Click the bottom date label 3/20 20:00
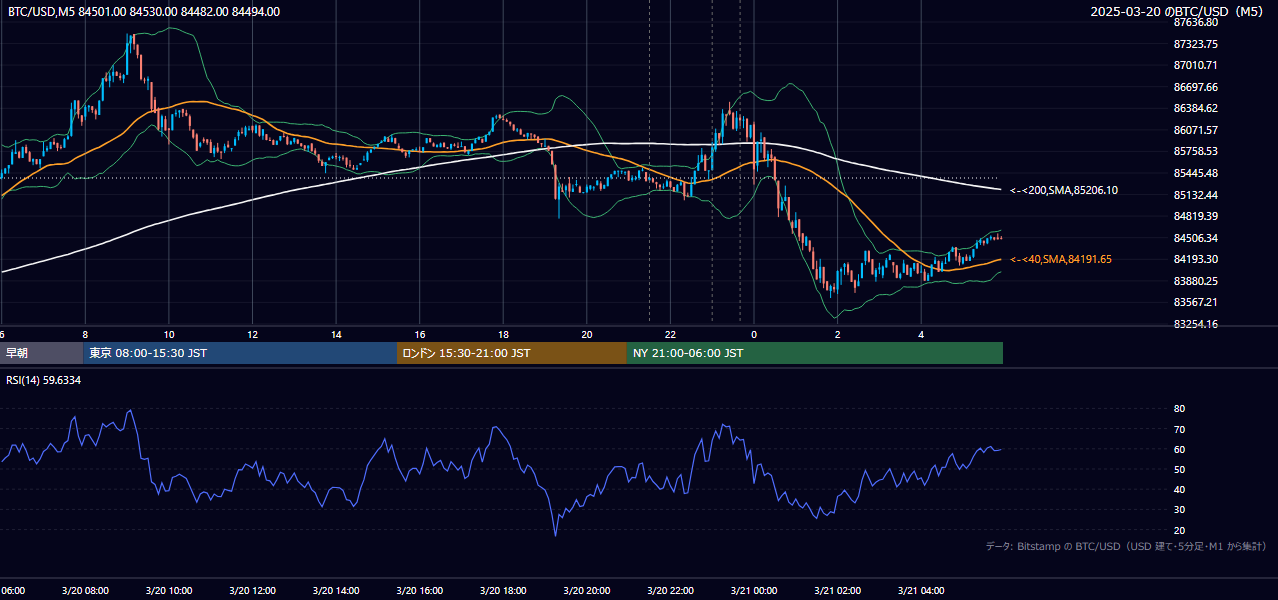The image size is (1278, 600). tap(587, 591)
